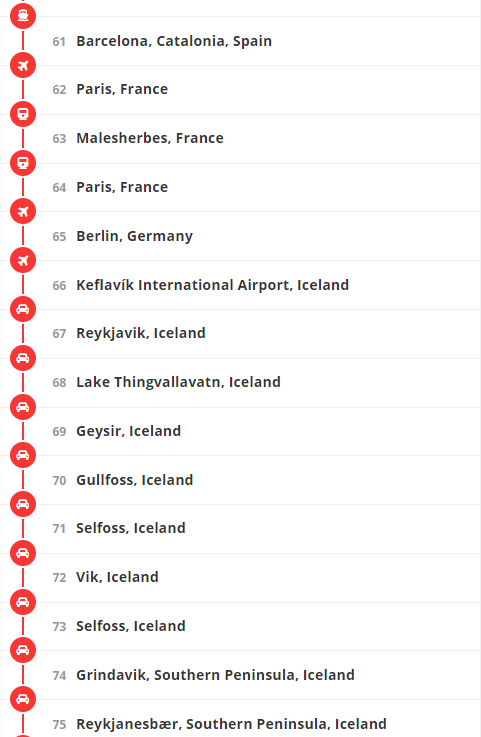Screen dimensions: 481x737
Task: Click the car icon between Geysir and Gullfoss
Action: pos(23,455)
